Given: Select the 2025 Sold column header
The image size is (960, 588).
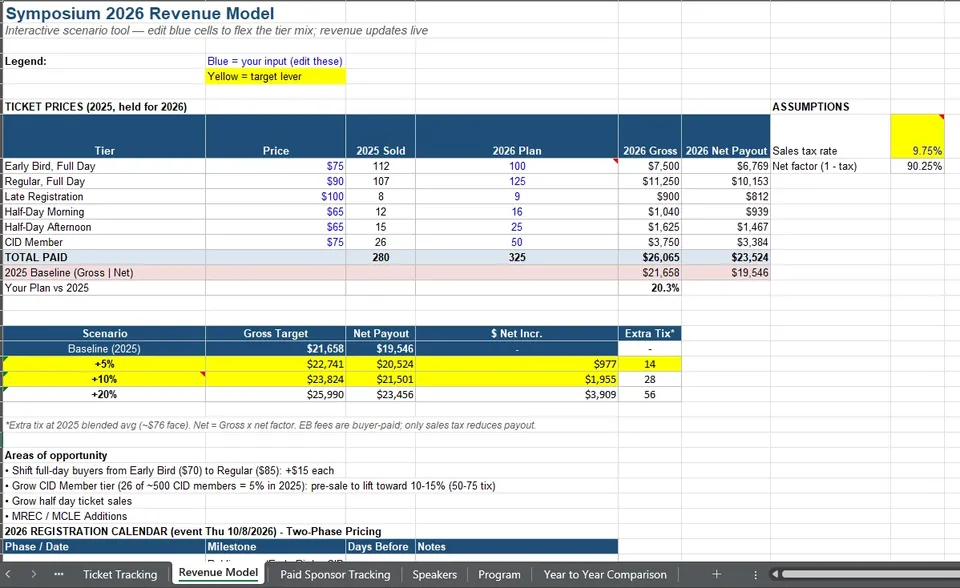Looking at the screenshot, I should pos(380,136).
